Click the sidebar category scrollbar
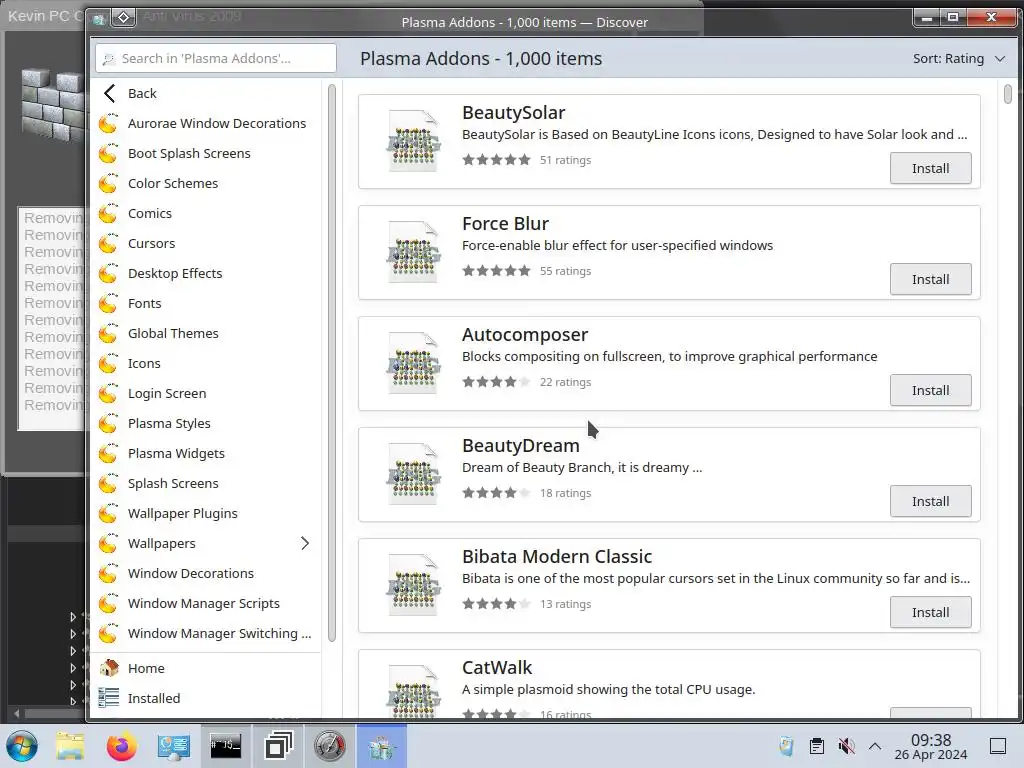 (x=332, y=362)
